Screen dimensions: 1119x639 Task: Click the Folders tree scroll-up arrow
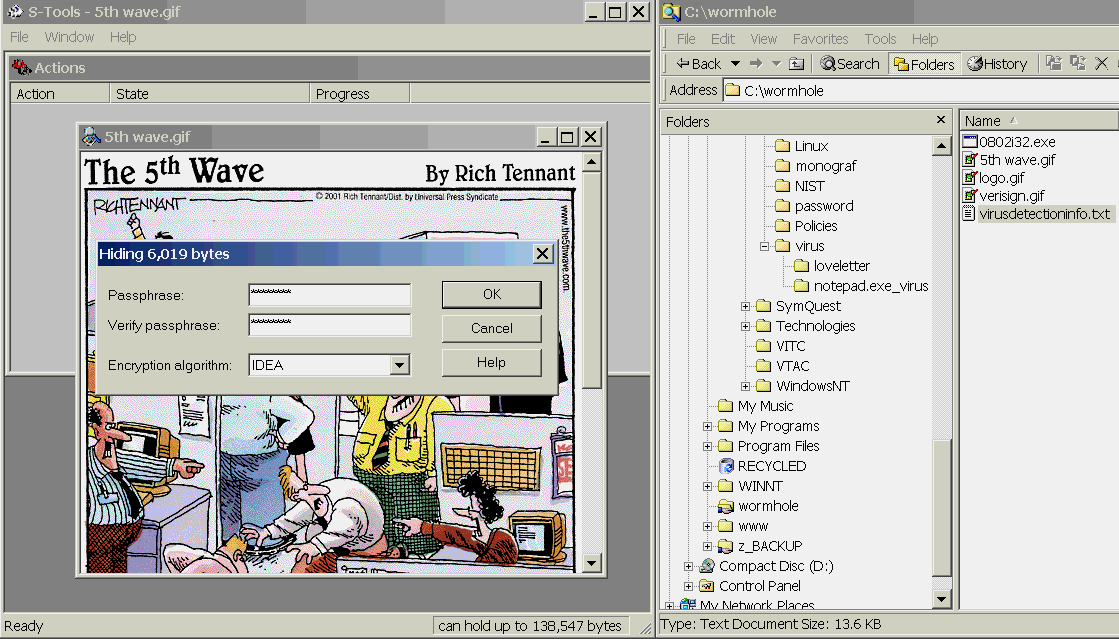coord(942,146)
